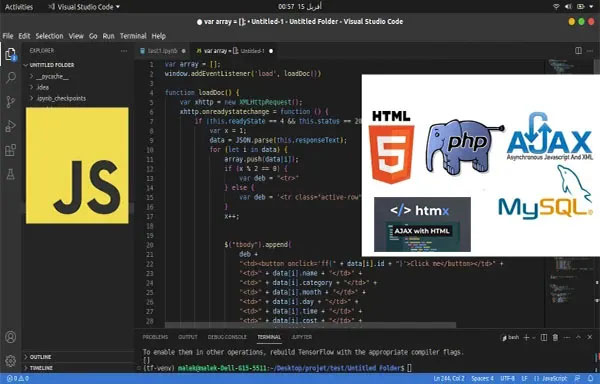Click unsaved dot on Untitled-1 tab
Viewport: 600px width, 384px height.
click(271, 51)
